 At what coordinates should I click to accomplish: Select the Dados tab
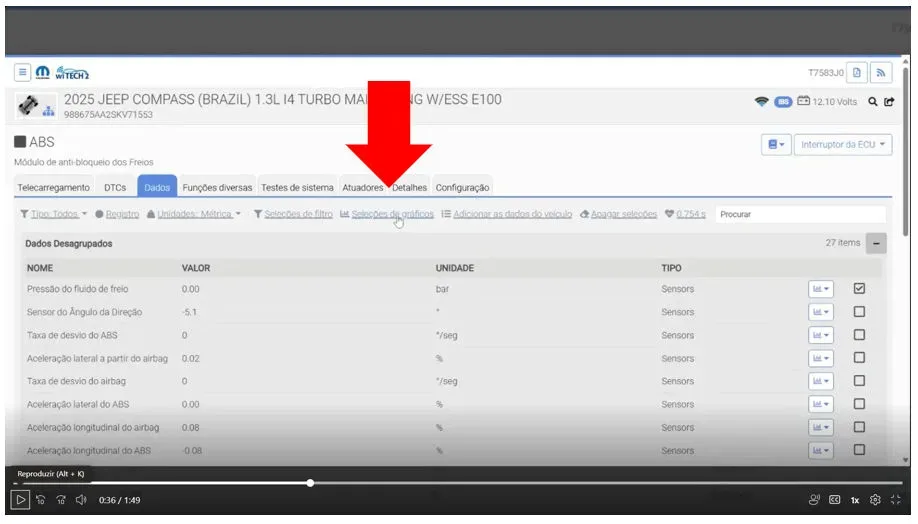(x=157, y=187)
